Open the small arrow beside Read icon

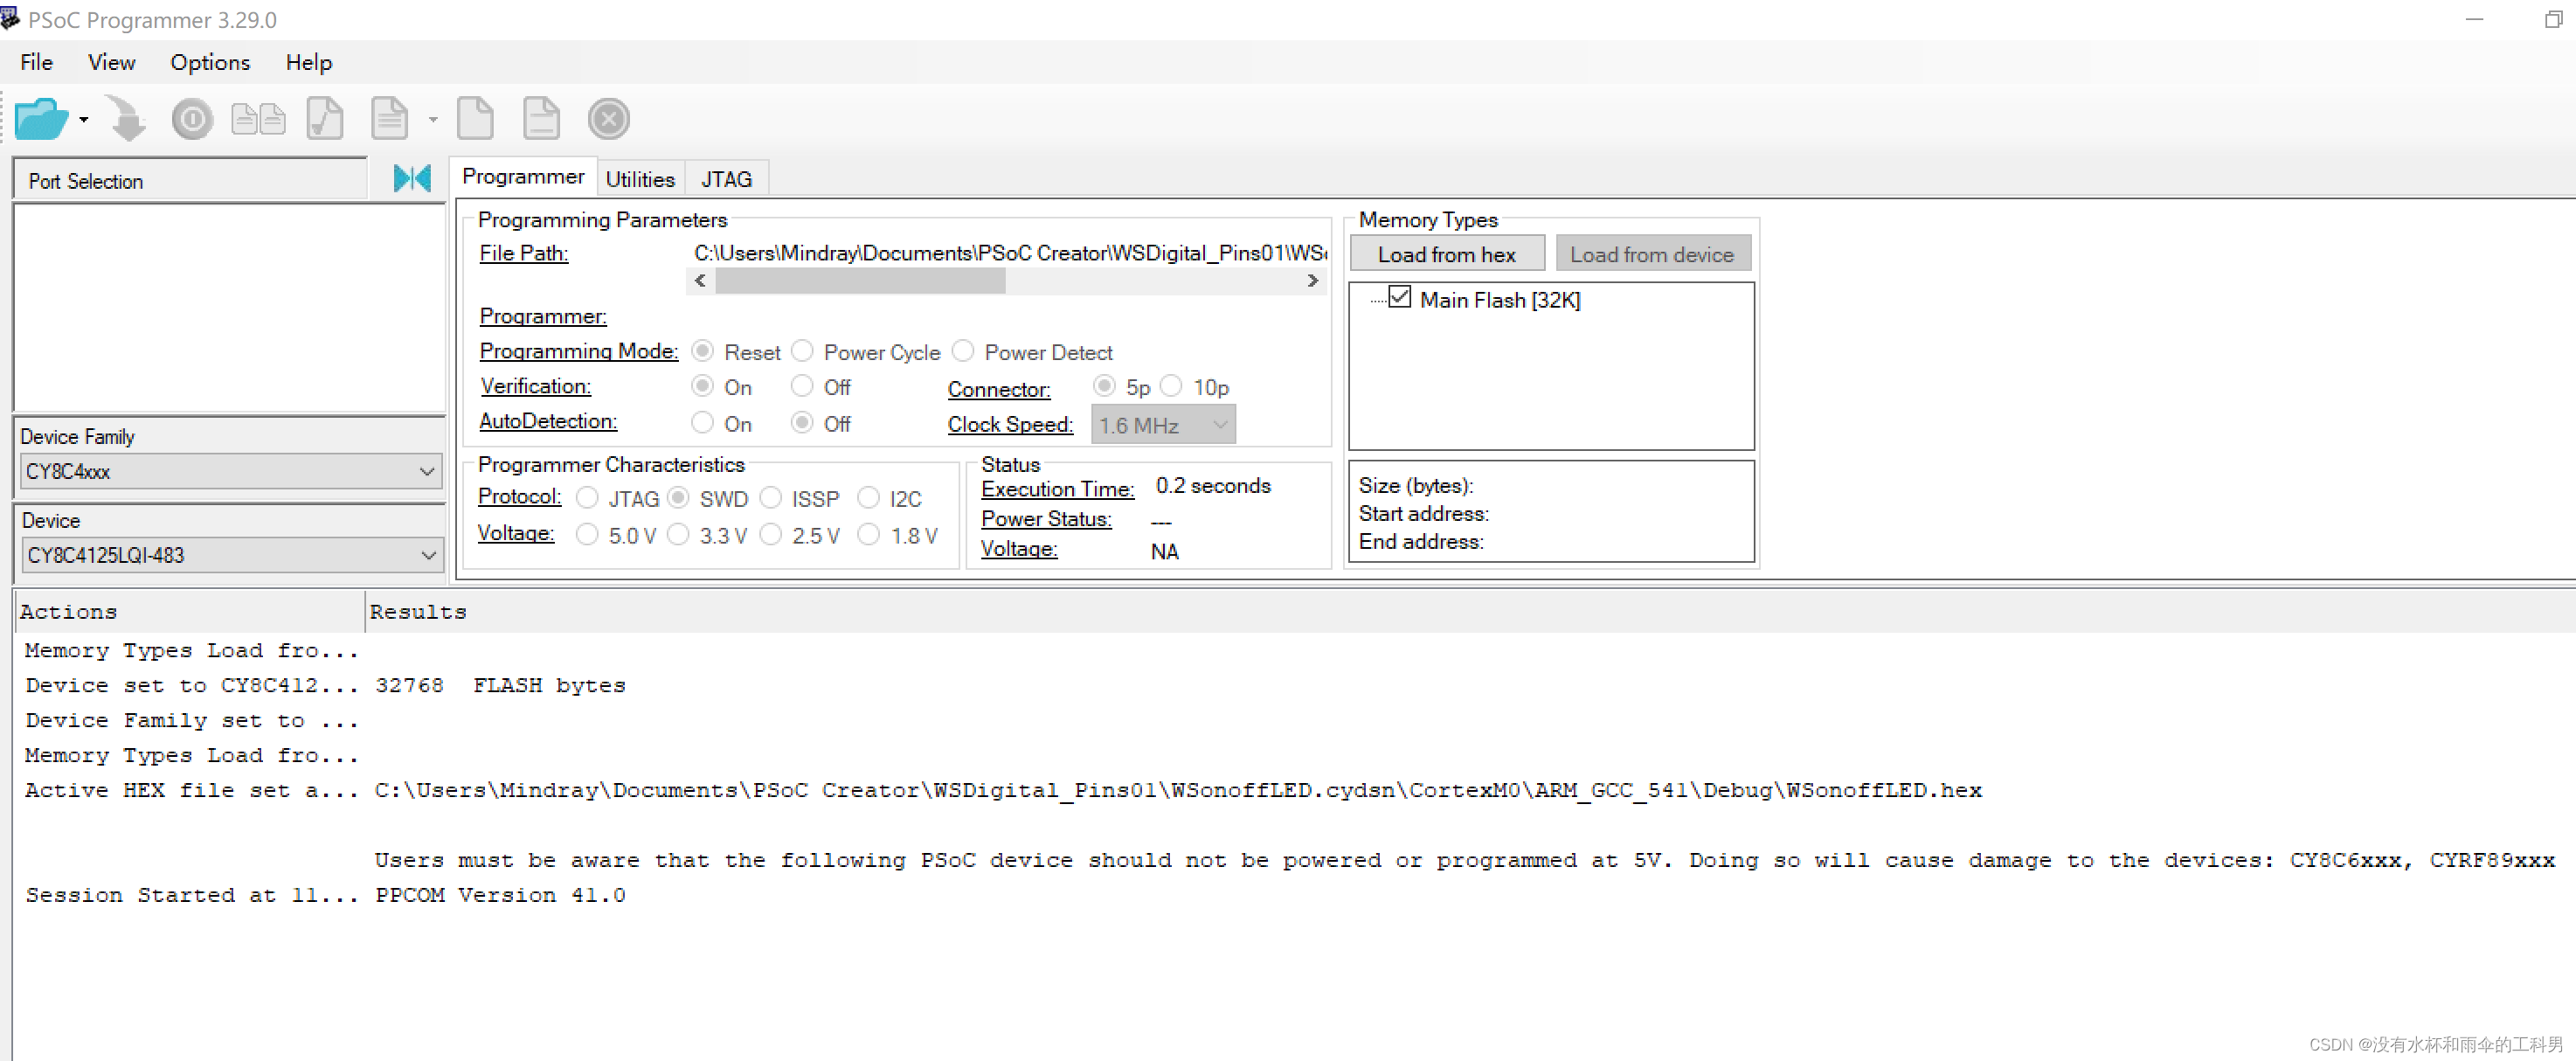coord(433,120)
